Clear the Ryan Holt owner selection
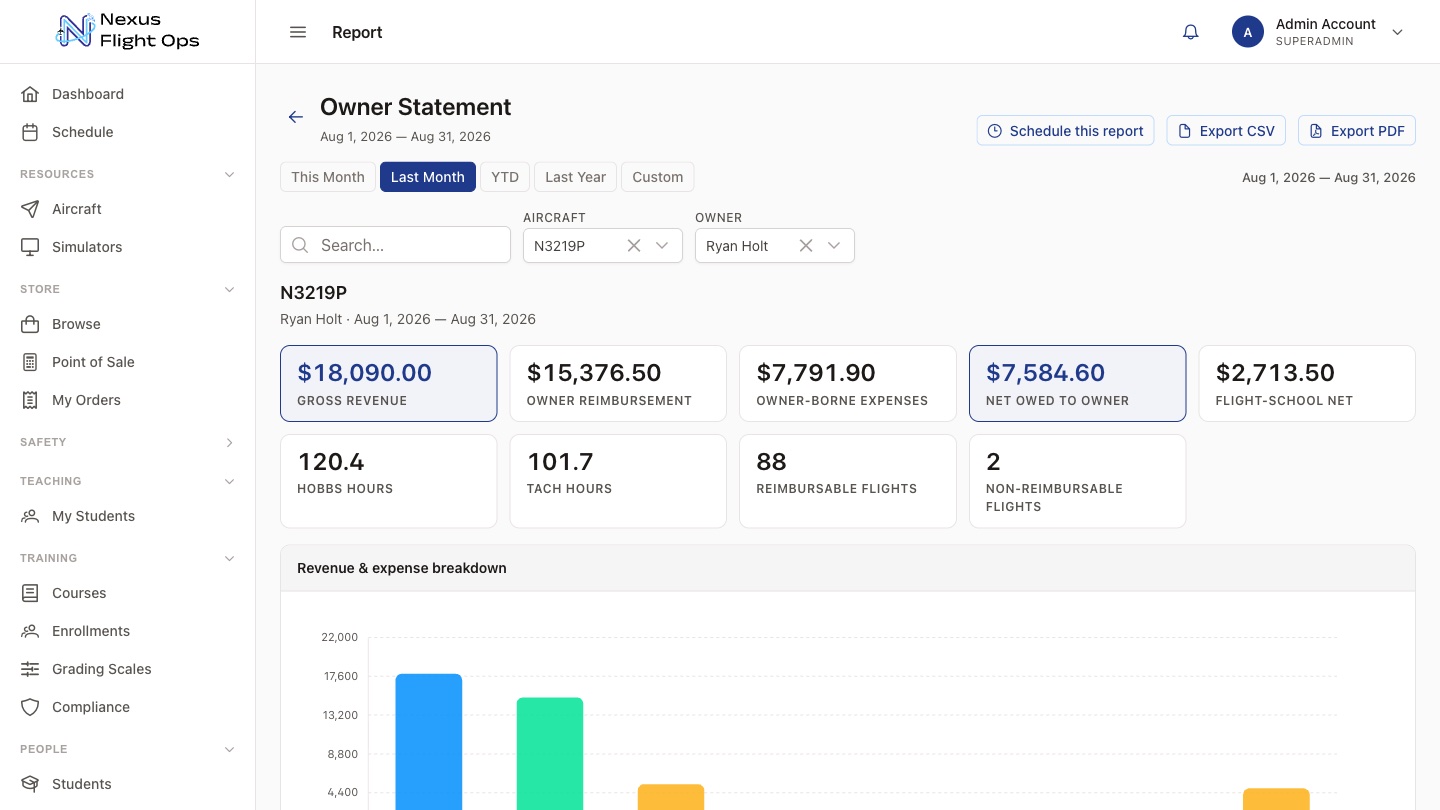 [806, 246]
